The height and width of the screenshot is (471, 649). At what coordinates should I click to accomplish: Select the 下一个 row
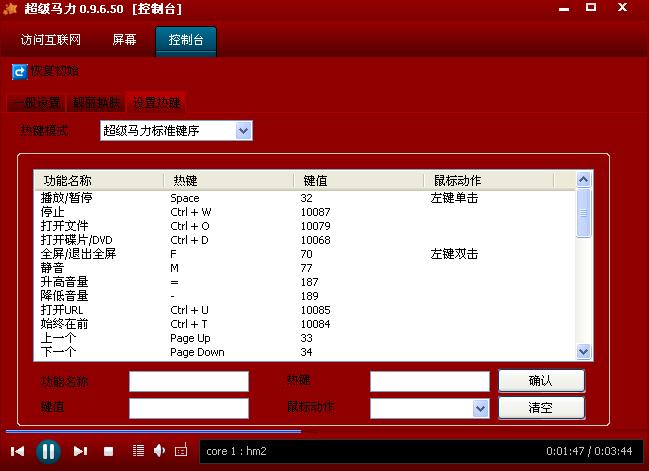305,352
